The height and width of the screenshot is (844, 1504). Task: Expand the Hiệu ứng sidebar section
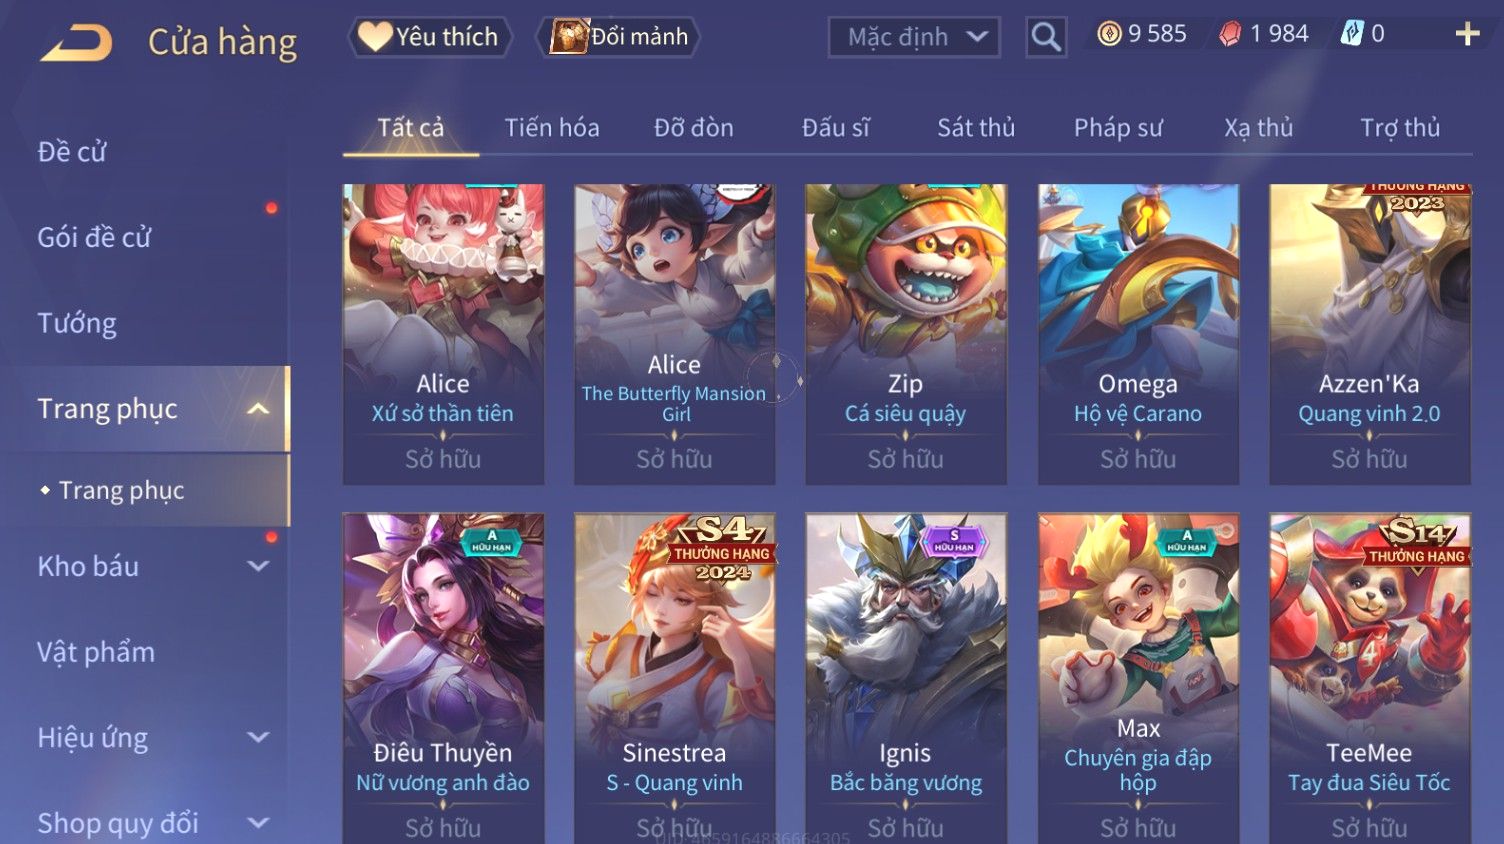pos(258,737)
